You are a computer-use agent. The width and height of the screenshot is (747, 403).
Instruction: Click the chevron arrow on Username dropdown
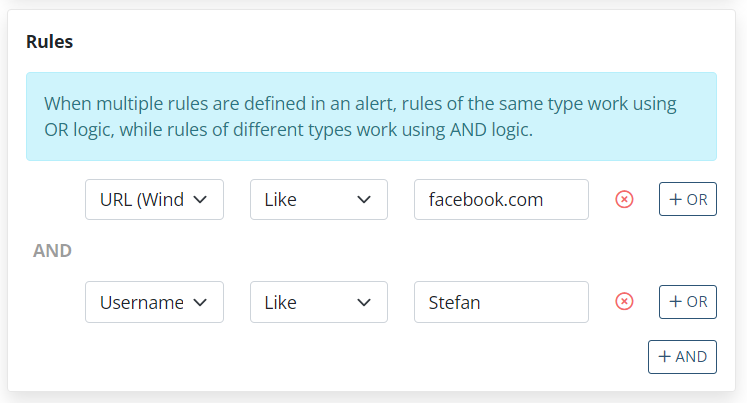200,302
